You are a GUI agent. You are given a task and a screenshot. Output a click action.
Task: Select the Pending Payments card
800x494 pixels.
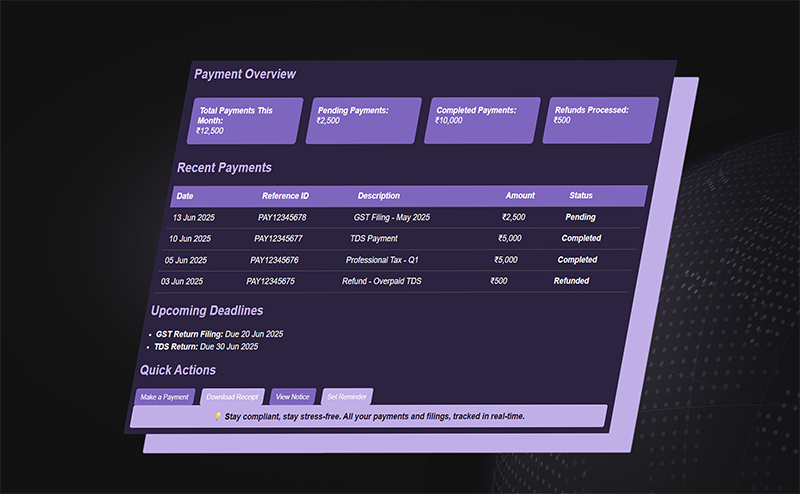[x=363, y=120]
